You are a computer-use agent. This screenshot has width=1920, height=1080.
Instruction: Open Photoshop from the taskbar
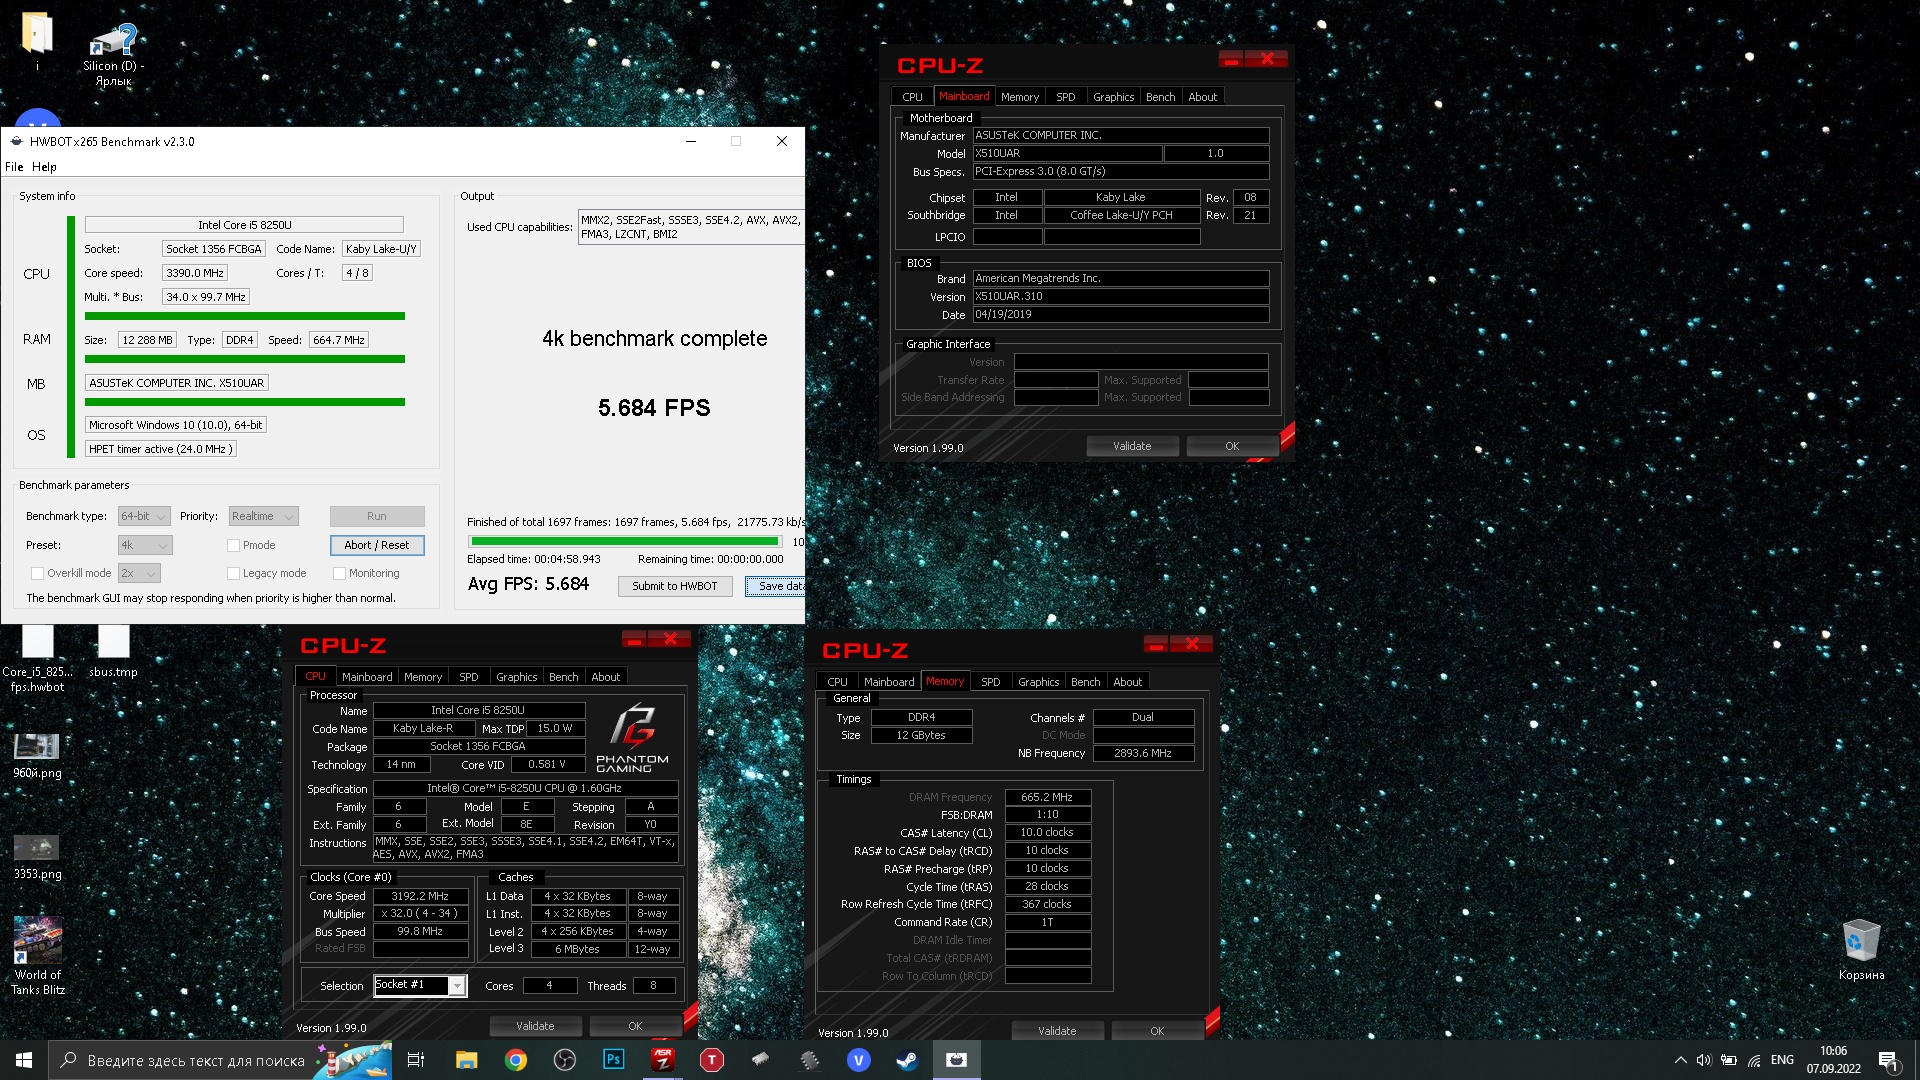pos(614,1060)
